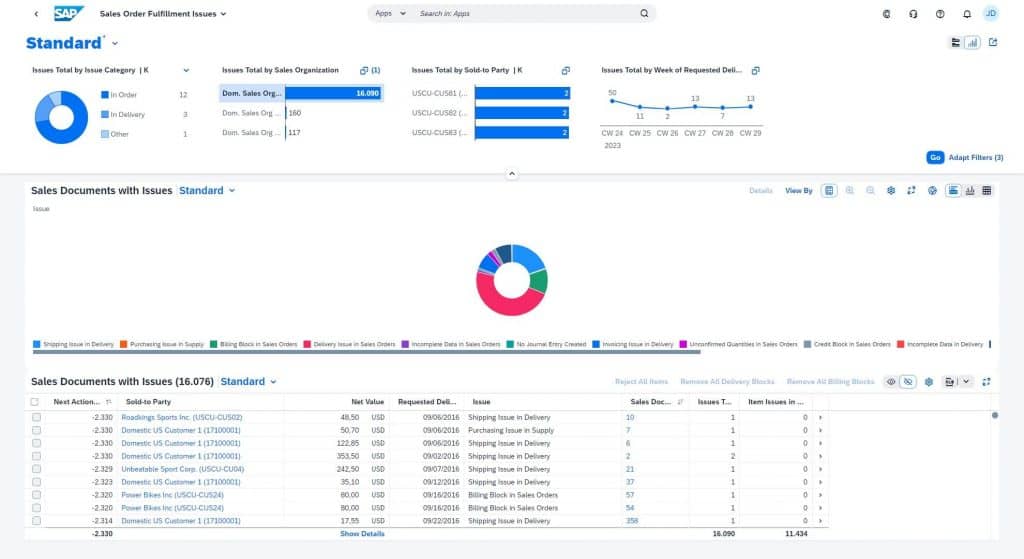Viewport: 1024px width, 559px height.
Task: Open value help for Week of Requested Delivery
Action: coord(755,70)
